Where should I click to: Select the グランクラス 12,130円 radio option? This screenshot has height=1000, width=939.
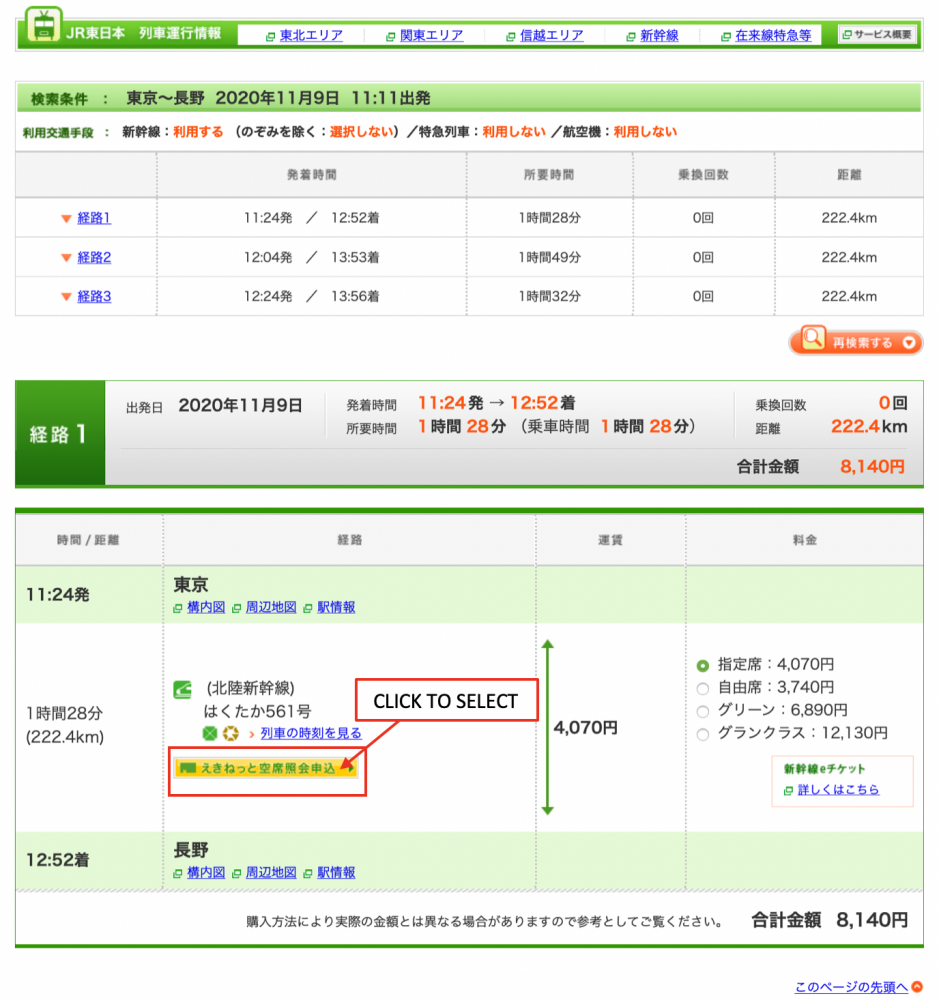[703, 734]
